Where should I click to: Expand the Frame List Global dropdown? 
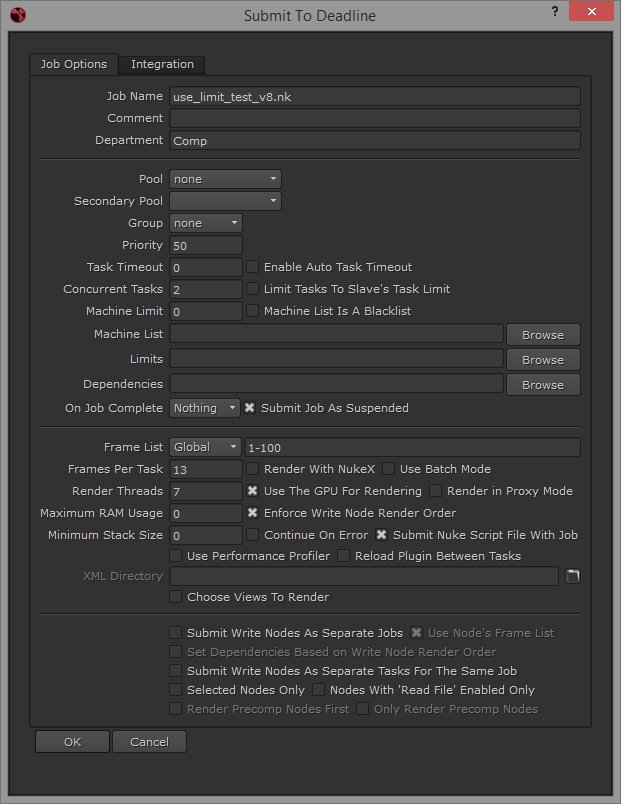[x=205, y=447]
